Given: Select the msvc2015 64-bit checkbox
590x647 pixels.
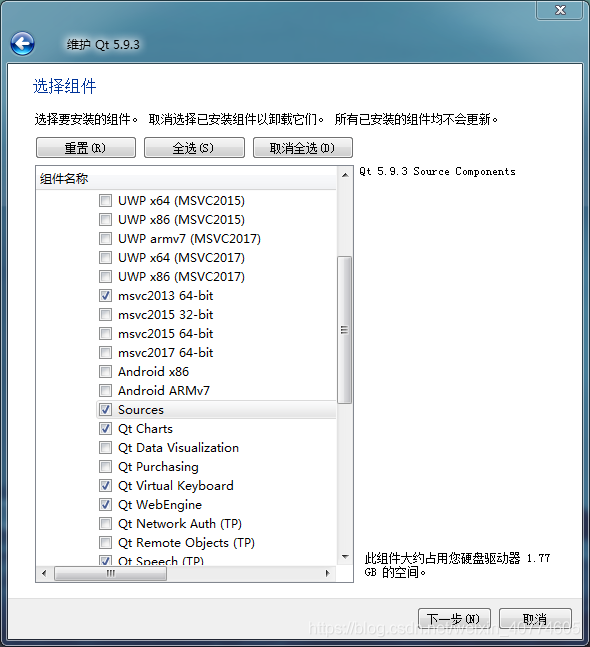Looking at the screenshot, I should pos(106,334).
